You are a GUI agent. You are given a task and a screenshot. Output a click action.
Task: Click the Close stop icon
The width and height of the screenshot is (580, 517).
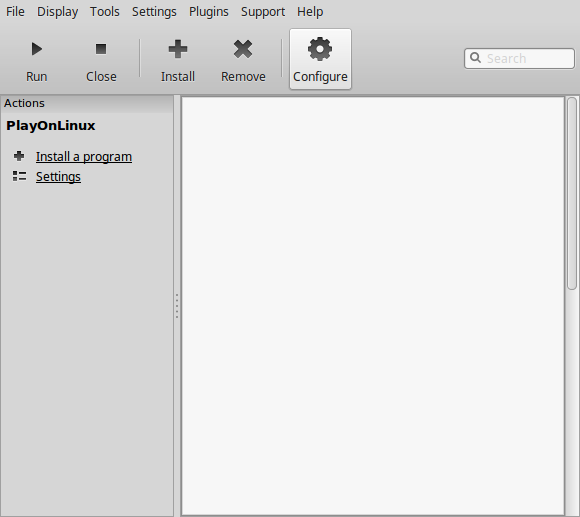click(101, 49)
